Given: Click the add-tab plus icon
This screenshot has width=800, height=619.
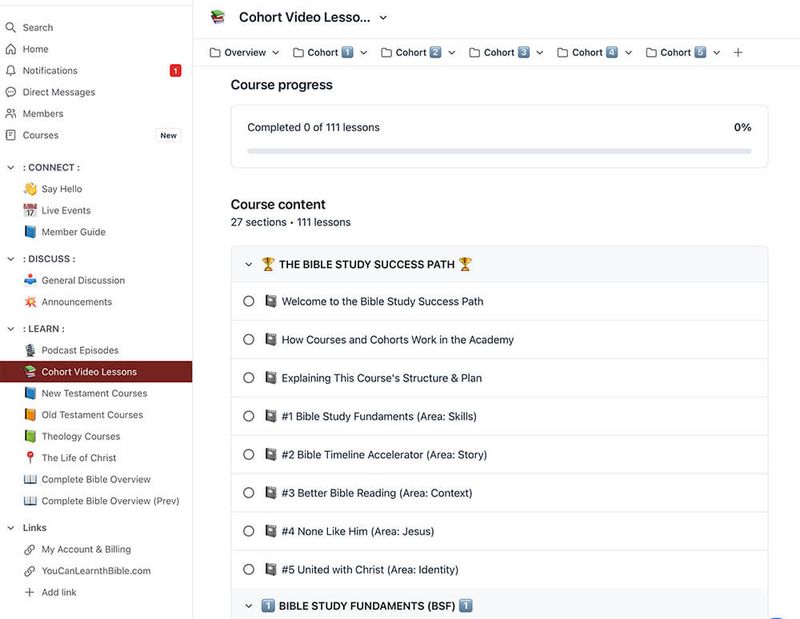Looking at the screenshot, I should (x=738, y=53).
